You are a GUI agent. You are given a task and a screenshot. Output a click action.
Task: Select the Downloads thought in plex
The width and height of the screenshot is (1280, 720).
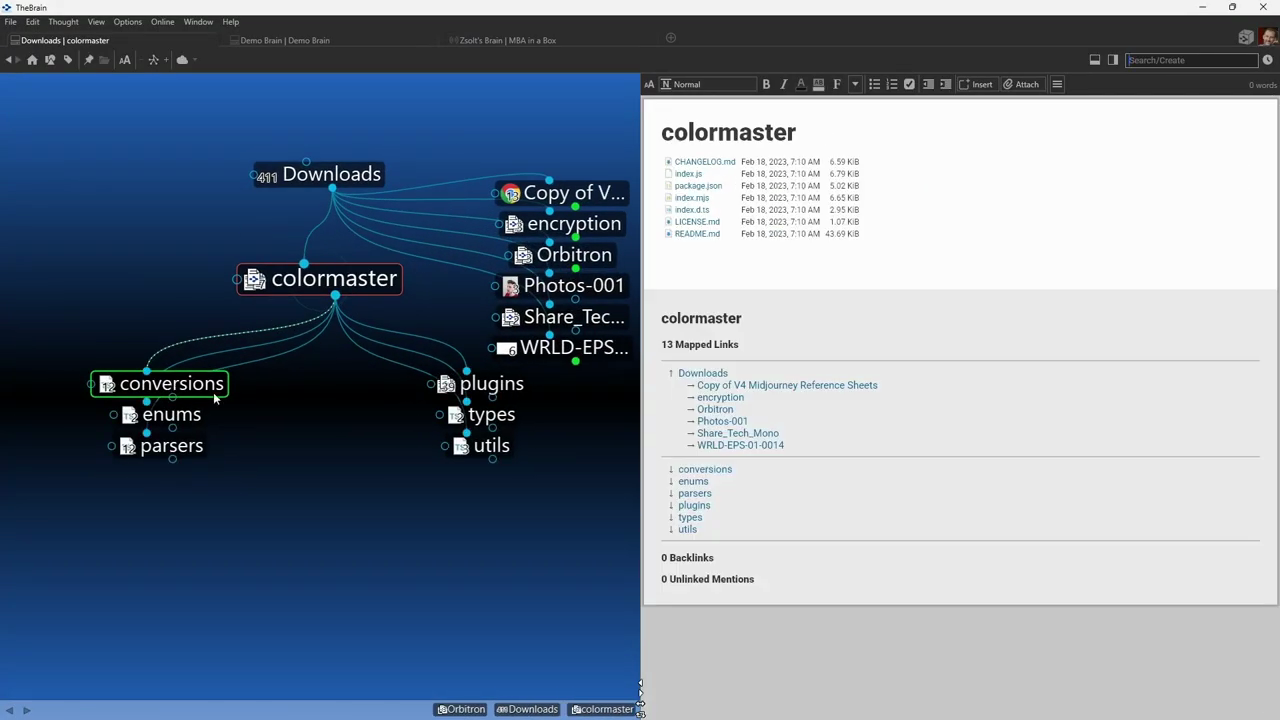point(319,174)
